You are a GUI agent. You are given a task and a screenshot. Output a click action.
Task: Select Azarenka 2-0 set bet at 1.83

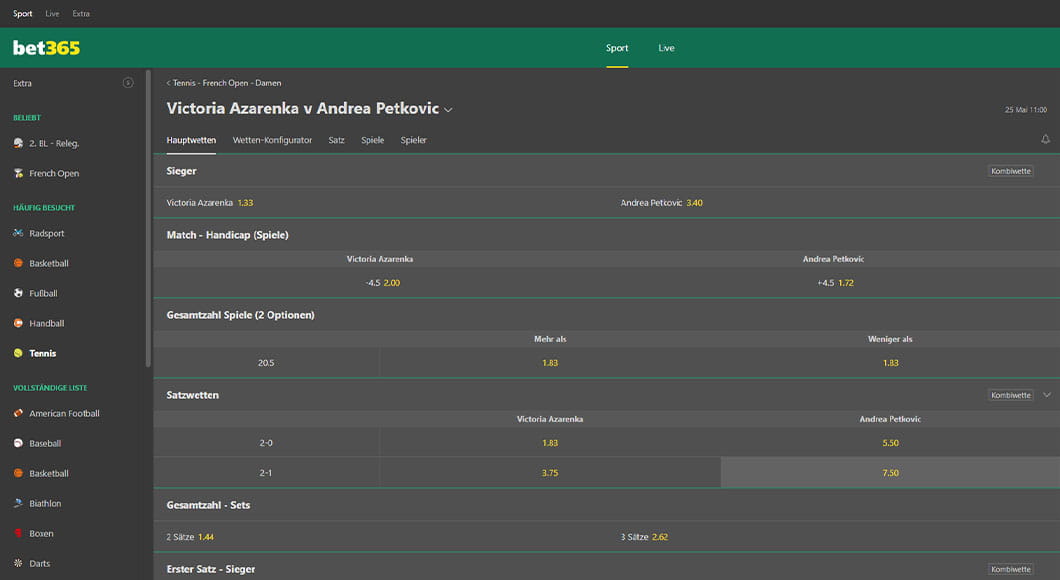click(x=550, y=443)
